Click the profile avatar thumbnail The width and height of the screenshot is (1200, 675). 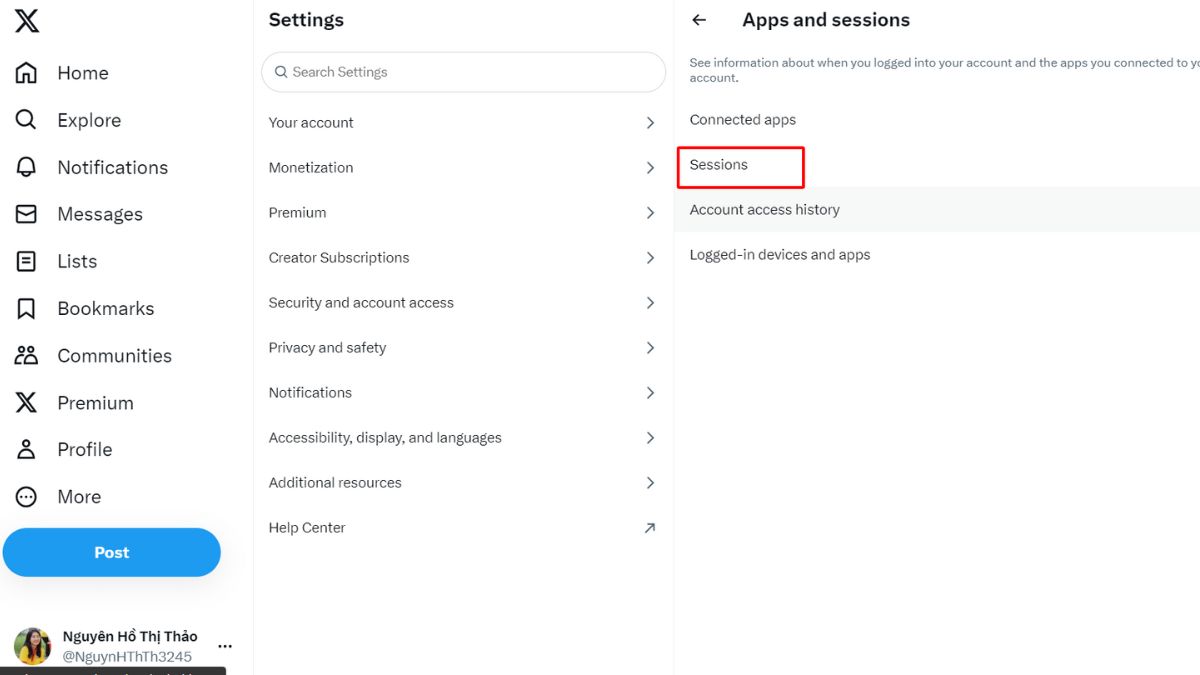32,646
